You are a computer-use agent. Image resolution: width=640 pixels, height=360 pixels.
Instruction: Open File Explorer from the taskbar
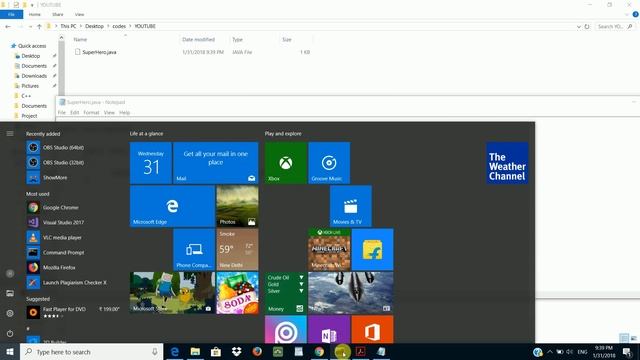tap(195, 352)
